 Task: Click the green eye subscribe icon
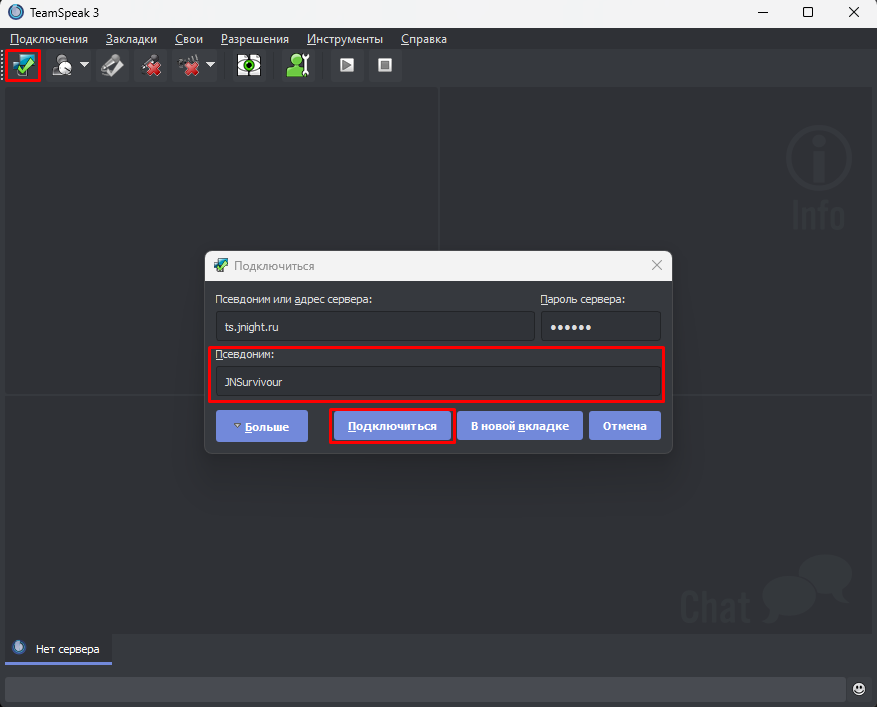point(248,66)
